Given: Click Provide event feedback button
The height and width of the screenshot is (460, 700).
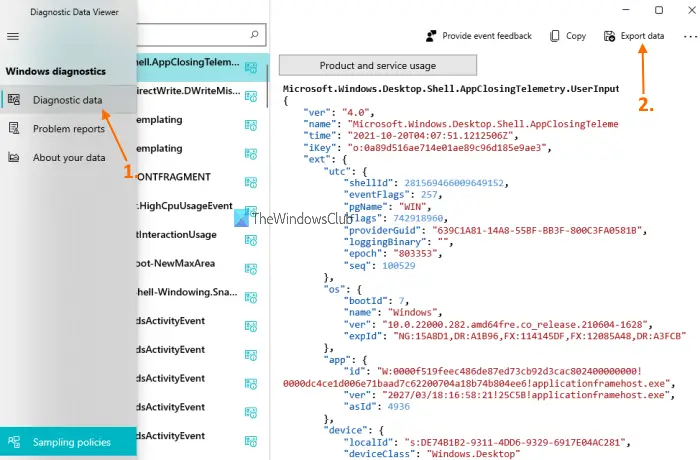Looking at the screenshot, I should coord(479,36).
